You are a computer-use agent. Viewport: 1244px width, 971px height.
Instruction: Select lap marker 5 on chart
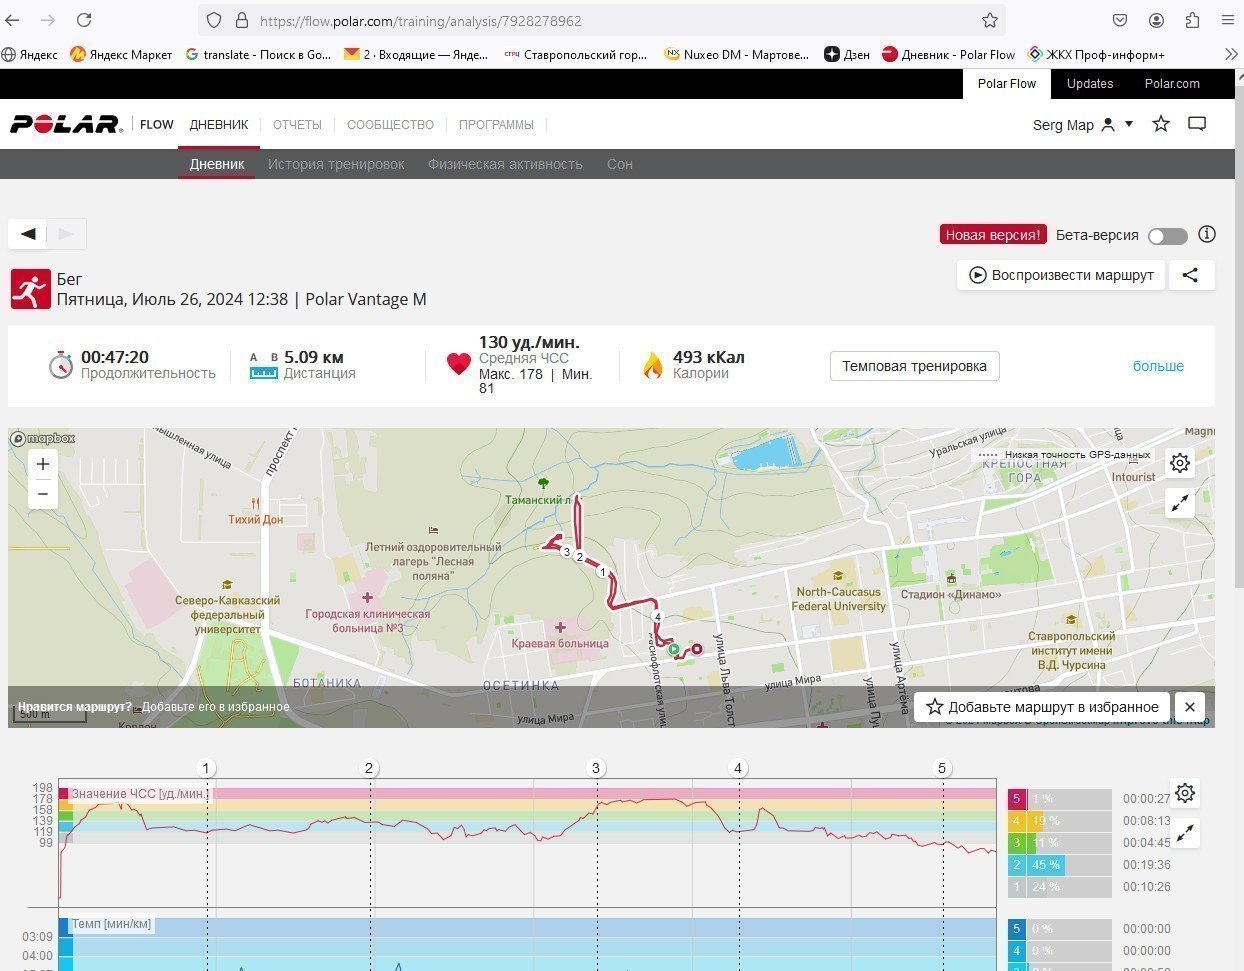(942, 768)
